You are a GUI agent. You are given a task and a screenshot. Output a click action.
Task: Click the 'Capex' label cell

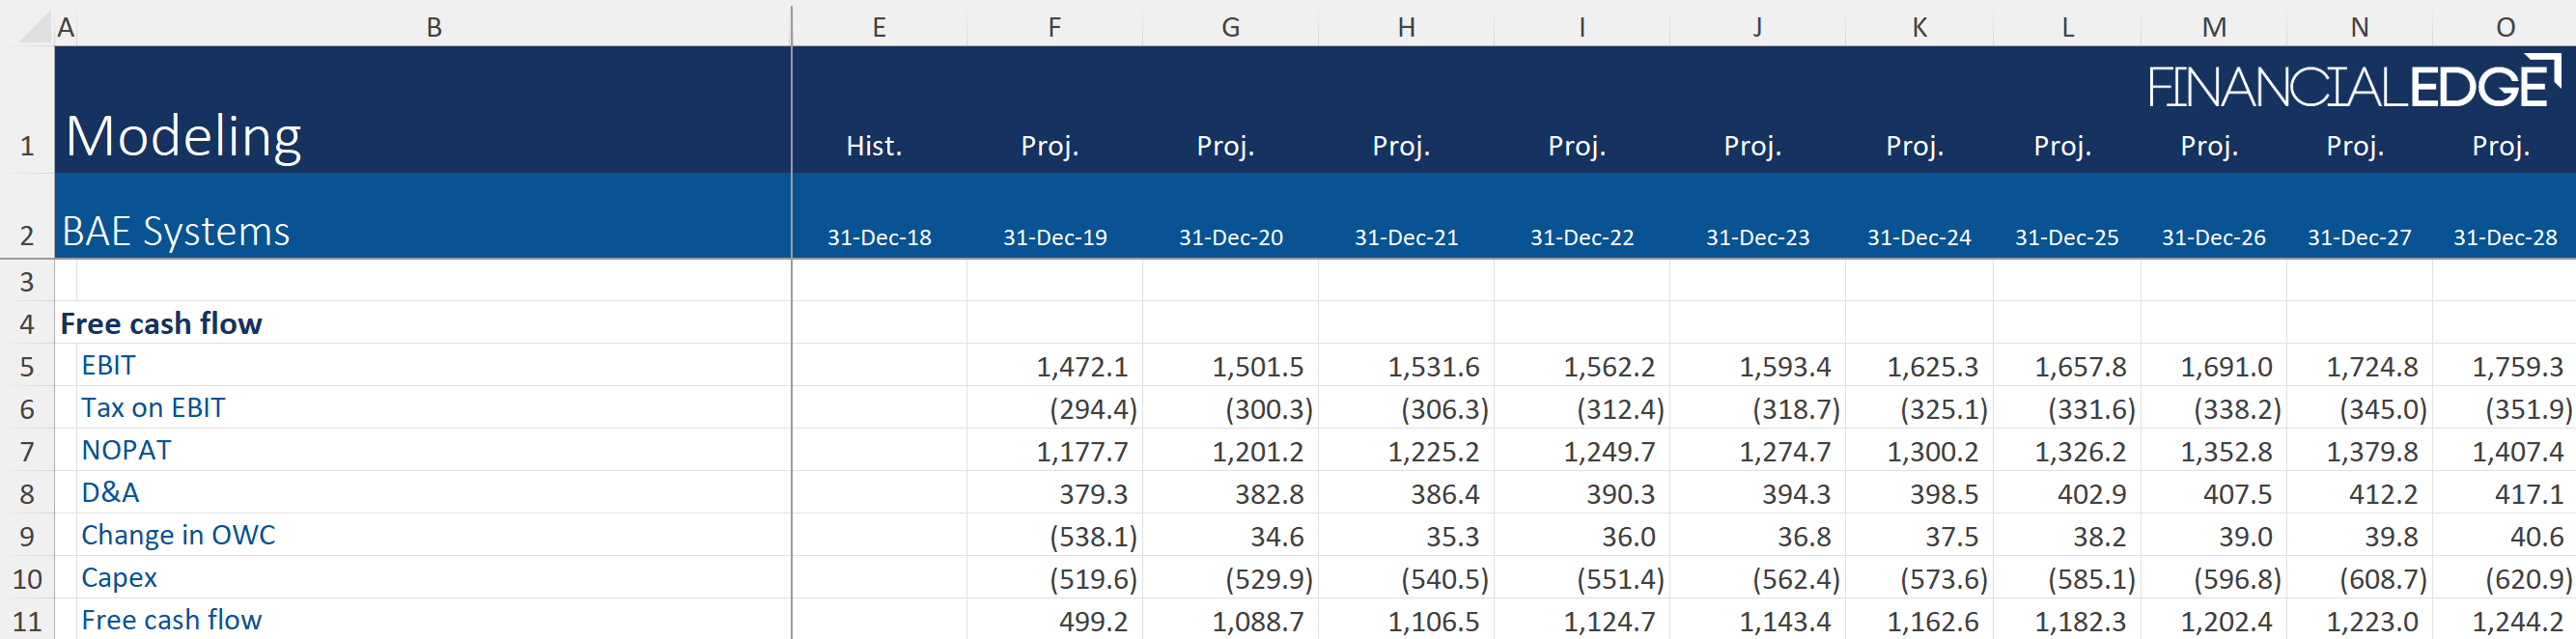[119, 578]
